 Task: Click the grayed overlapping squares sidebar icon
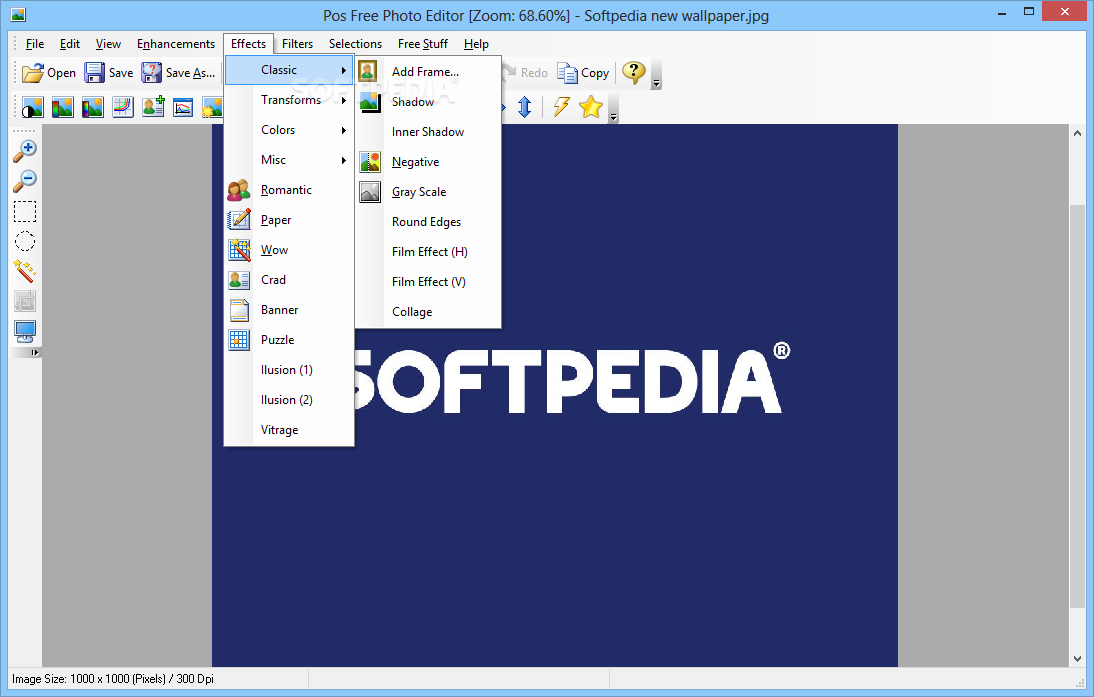(25, 301)
